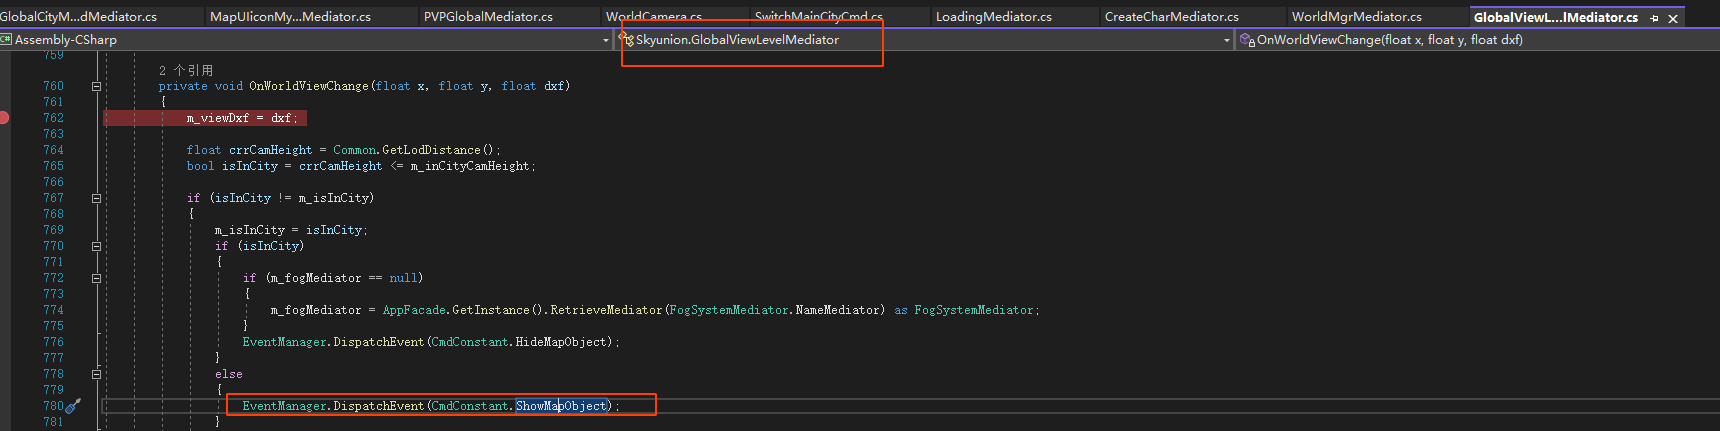Collapse the m_fogMediator null check at line 772
This screenshot has height=431, width=1720.
tap(97, 278)
